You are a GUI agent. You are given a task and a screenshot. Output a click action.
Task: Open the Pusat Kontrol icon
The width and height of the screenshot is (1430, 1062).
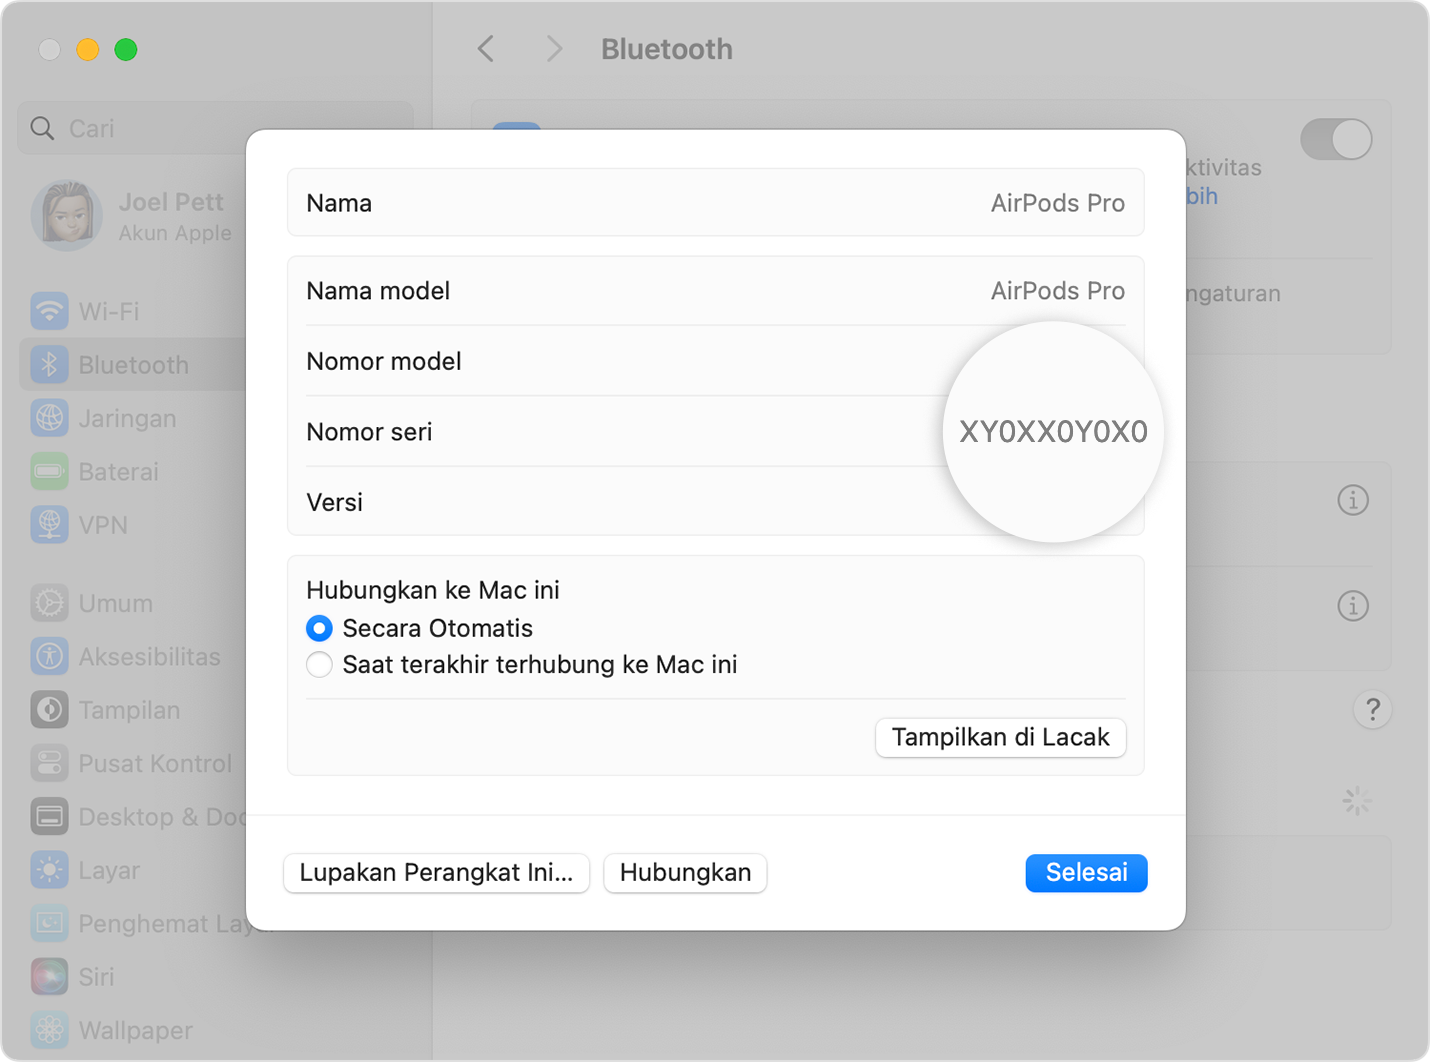[49, 763]
